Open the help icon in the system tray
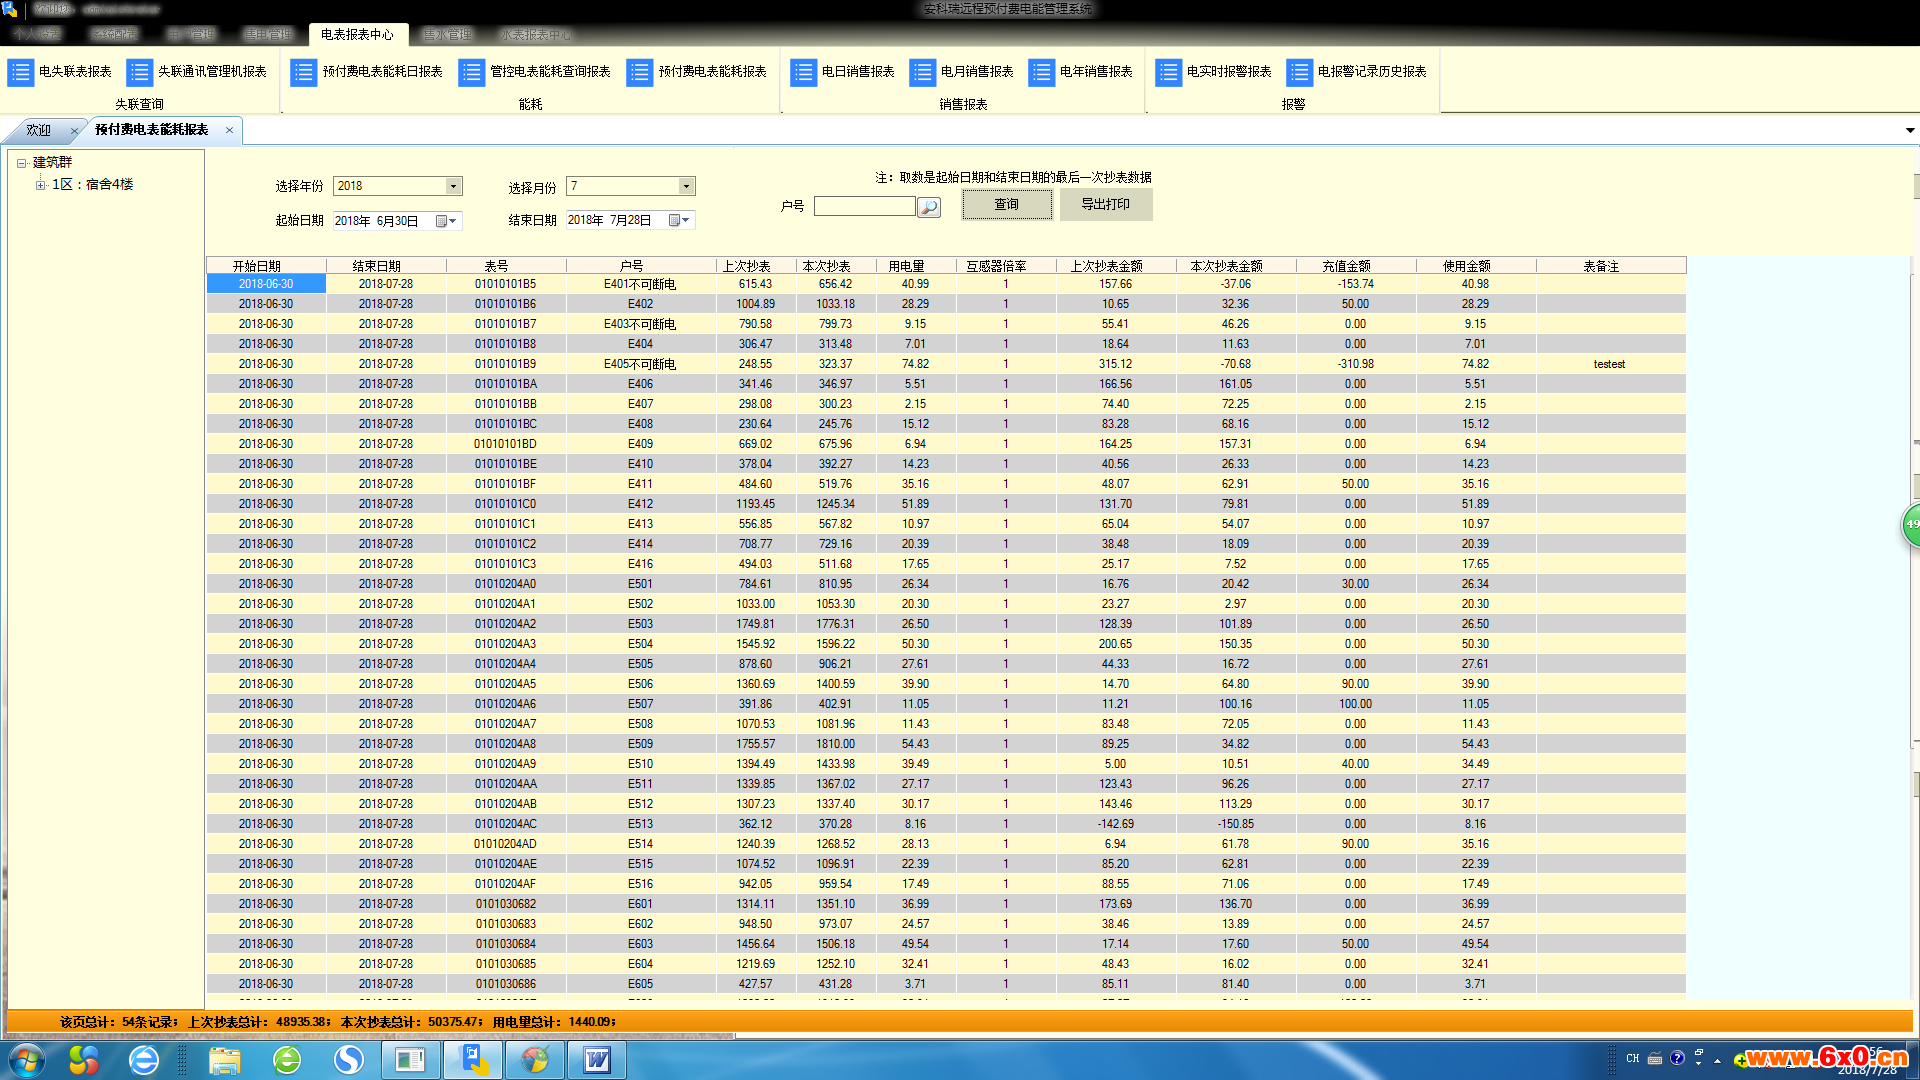The image size is (1920, 1080). (1677, 1058)
